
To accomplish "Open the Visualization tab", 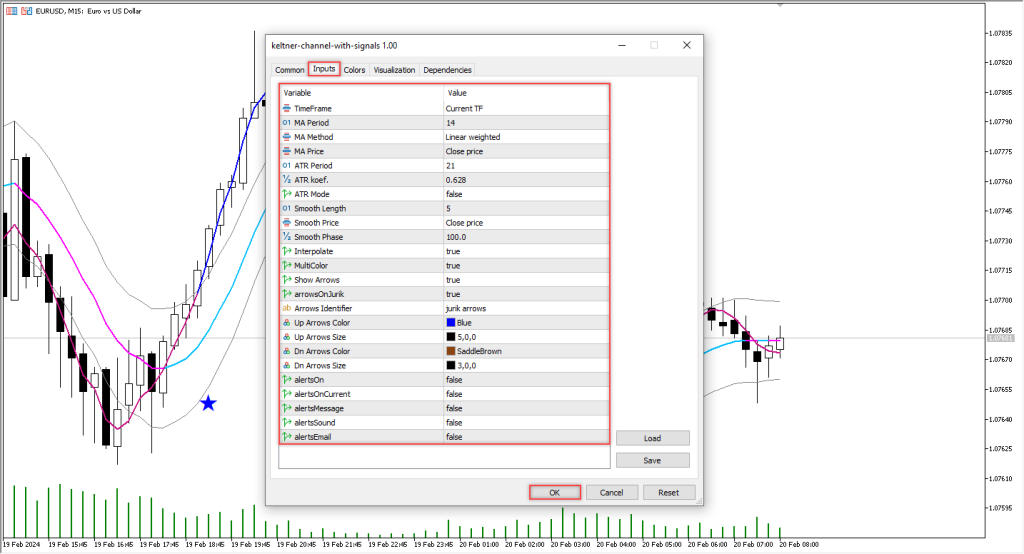I will 394,70.
